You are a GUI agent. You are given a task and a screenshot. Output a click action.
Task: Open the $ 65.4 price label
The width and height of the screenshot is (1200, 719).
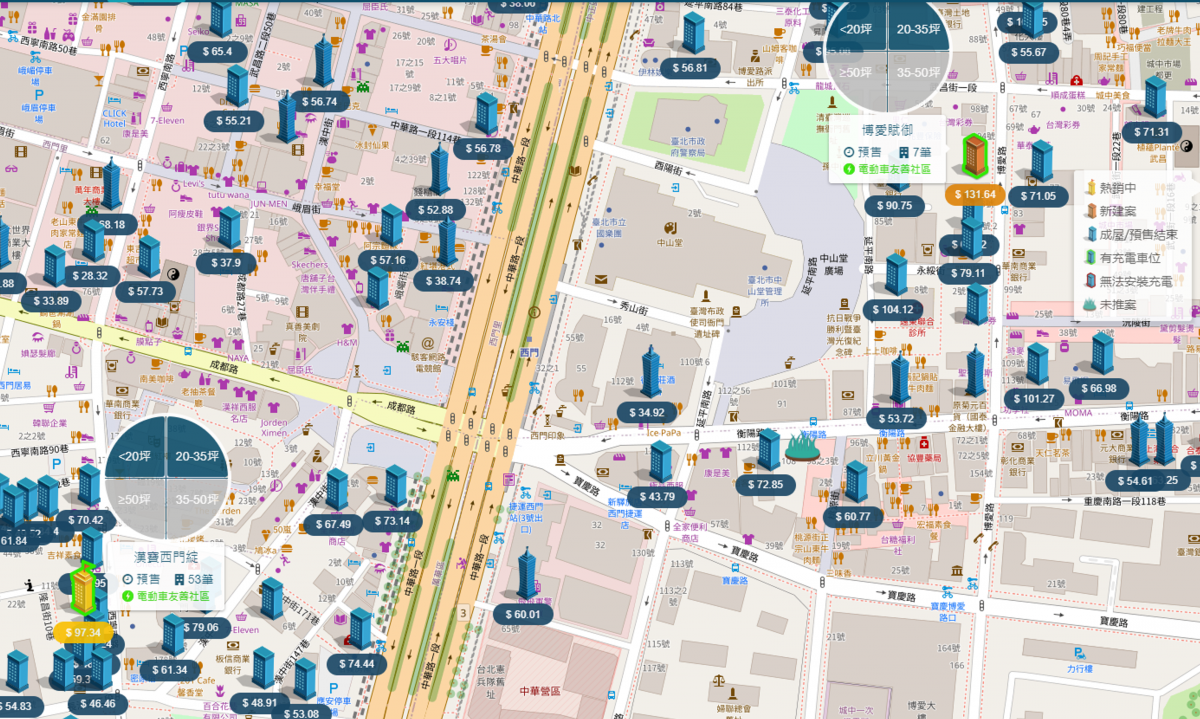(217, 51)
